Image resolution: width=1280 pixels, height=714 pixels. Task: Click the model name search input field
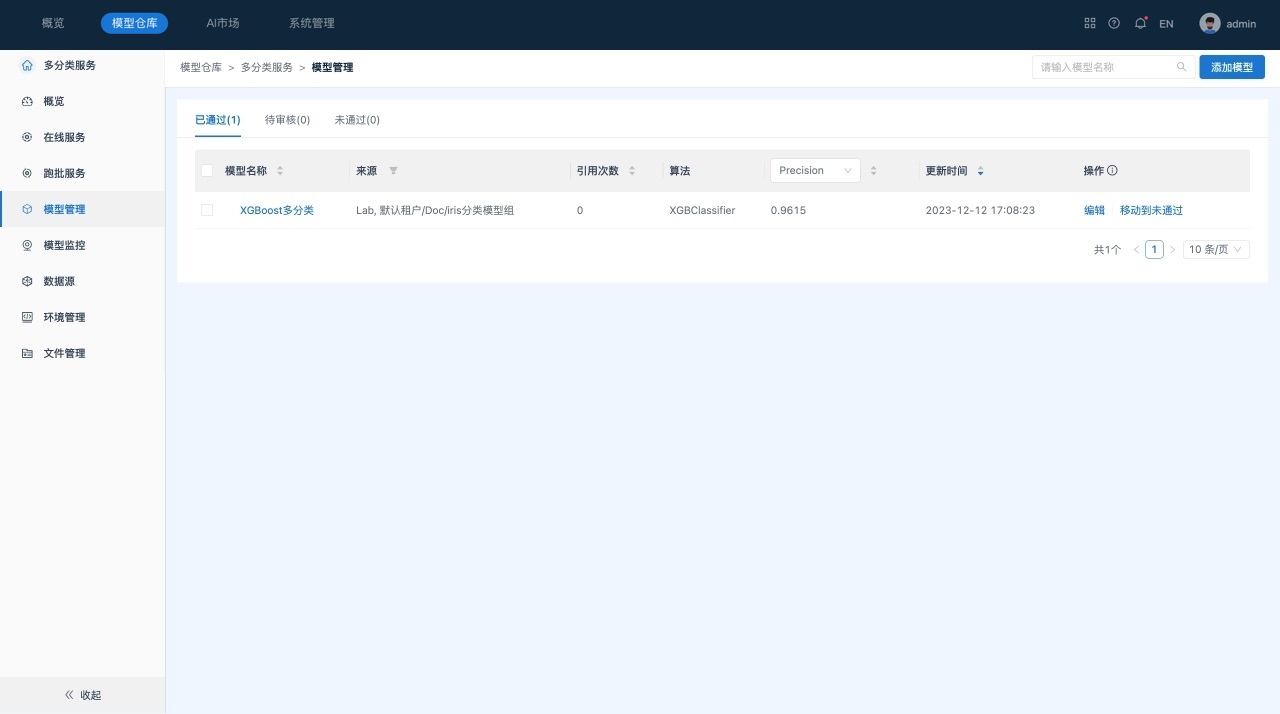(x=1105, y=67)
